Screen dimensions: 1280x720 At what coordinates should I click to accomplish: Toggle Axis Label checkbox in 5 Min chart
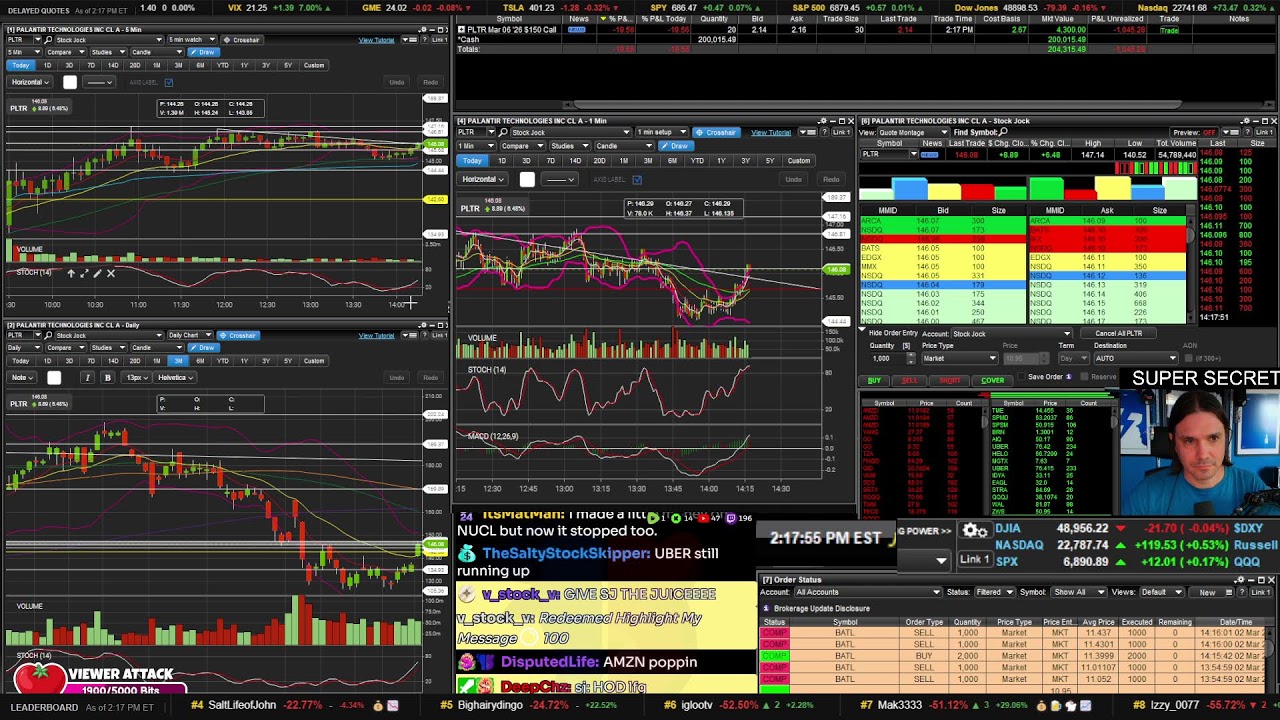coord(169,82)
